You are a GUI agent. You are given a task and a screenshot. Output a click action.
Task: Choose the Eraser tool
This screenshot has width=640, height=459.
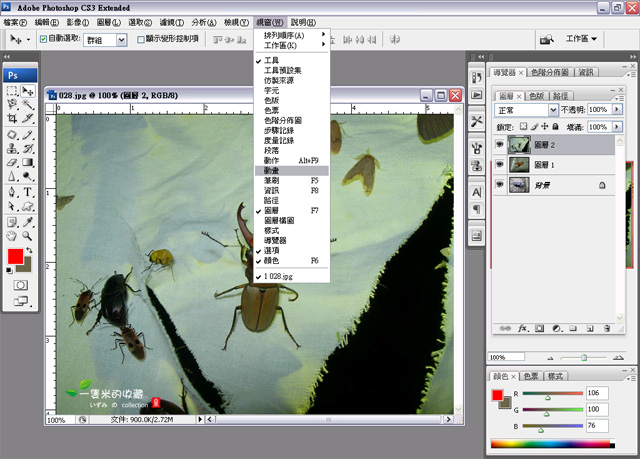(x=12, y=162)
